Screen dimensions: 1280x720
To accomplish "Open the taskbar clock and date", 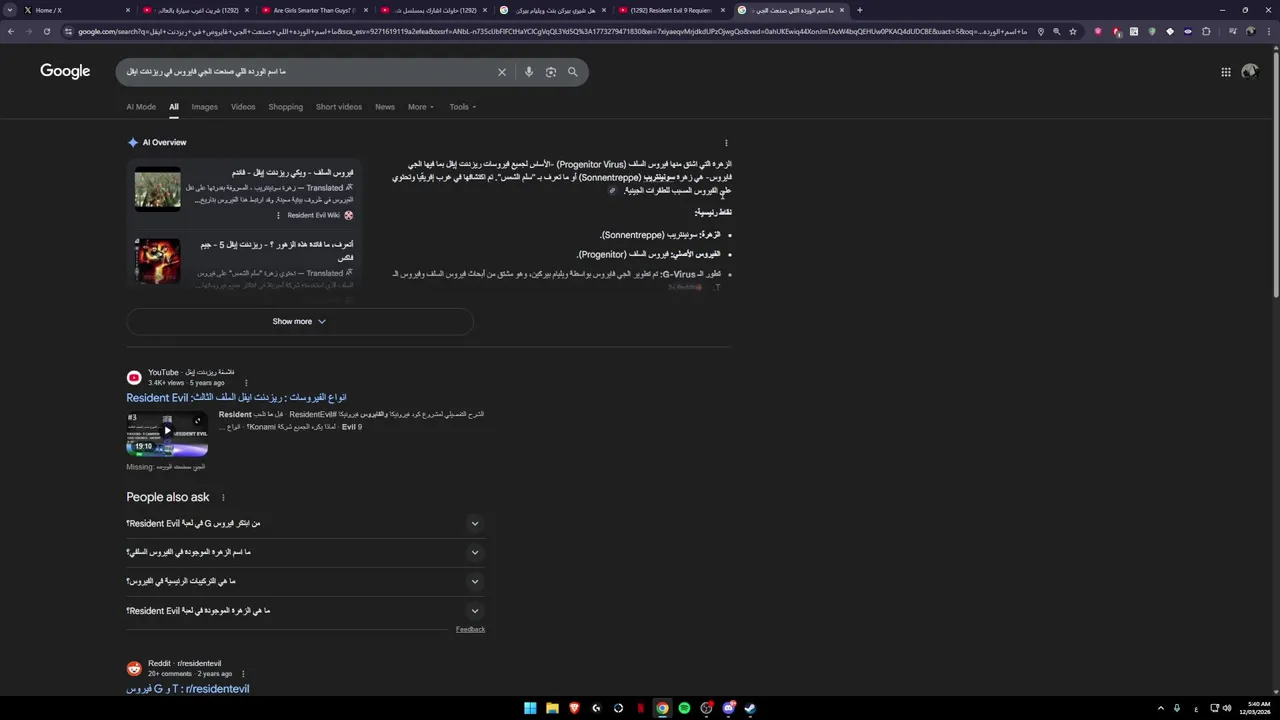I will coord(1254,708).
